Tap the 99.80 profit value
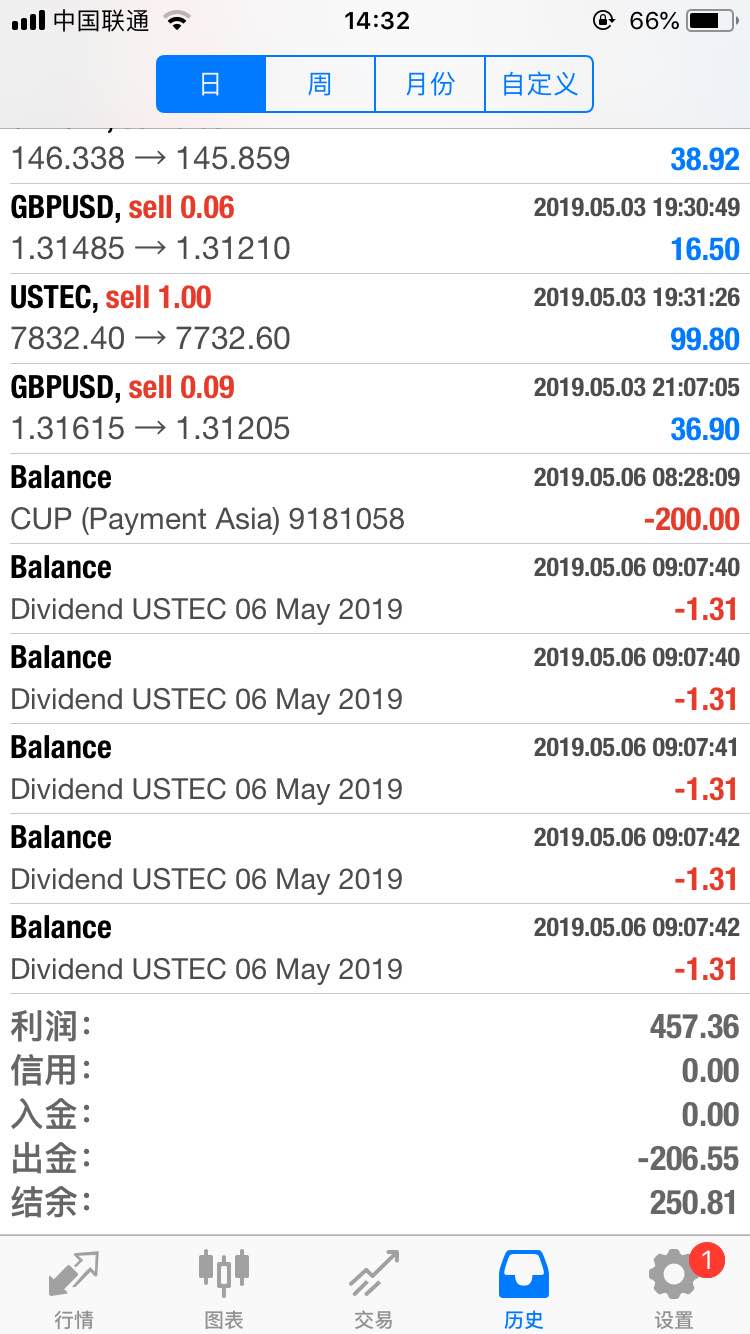 point(705,339)
